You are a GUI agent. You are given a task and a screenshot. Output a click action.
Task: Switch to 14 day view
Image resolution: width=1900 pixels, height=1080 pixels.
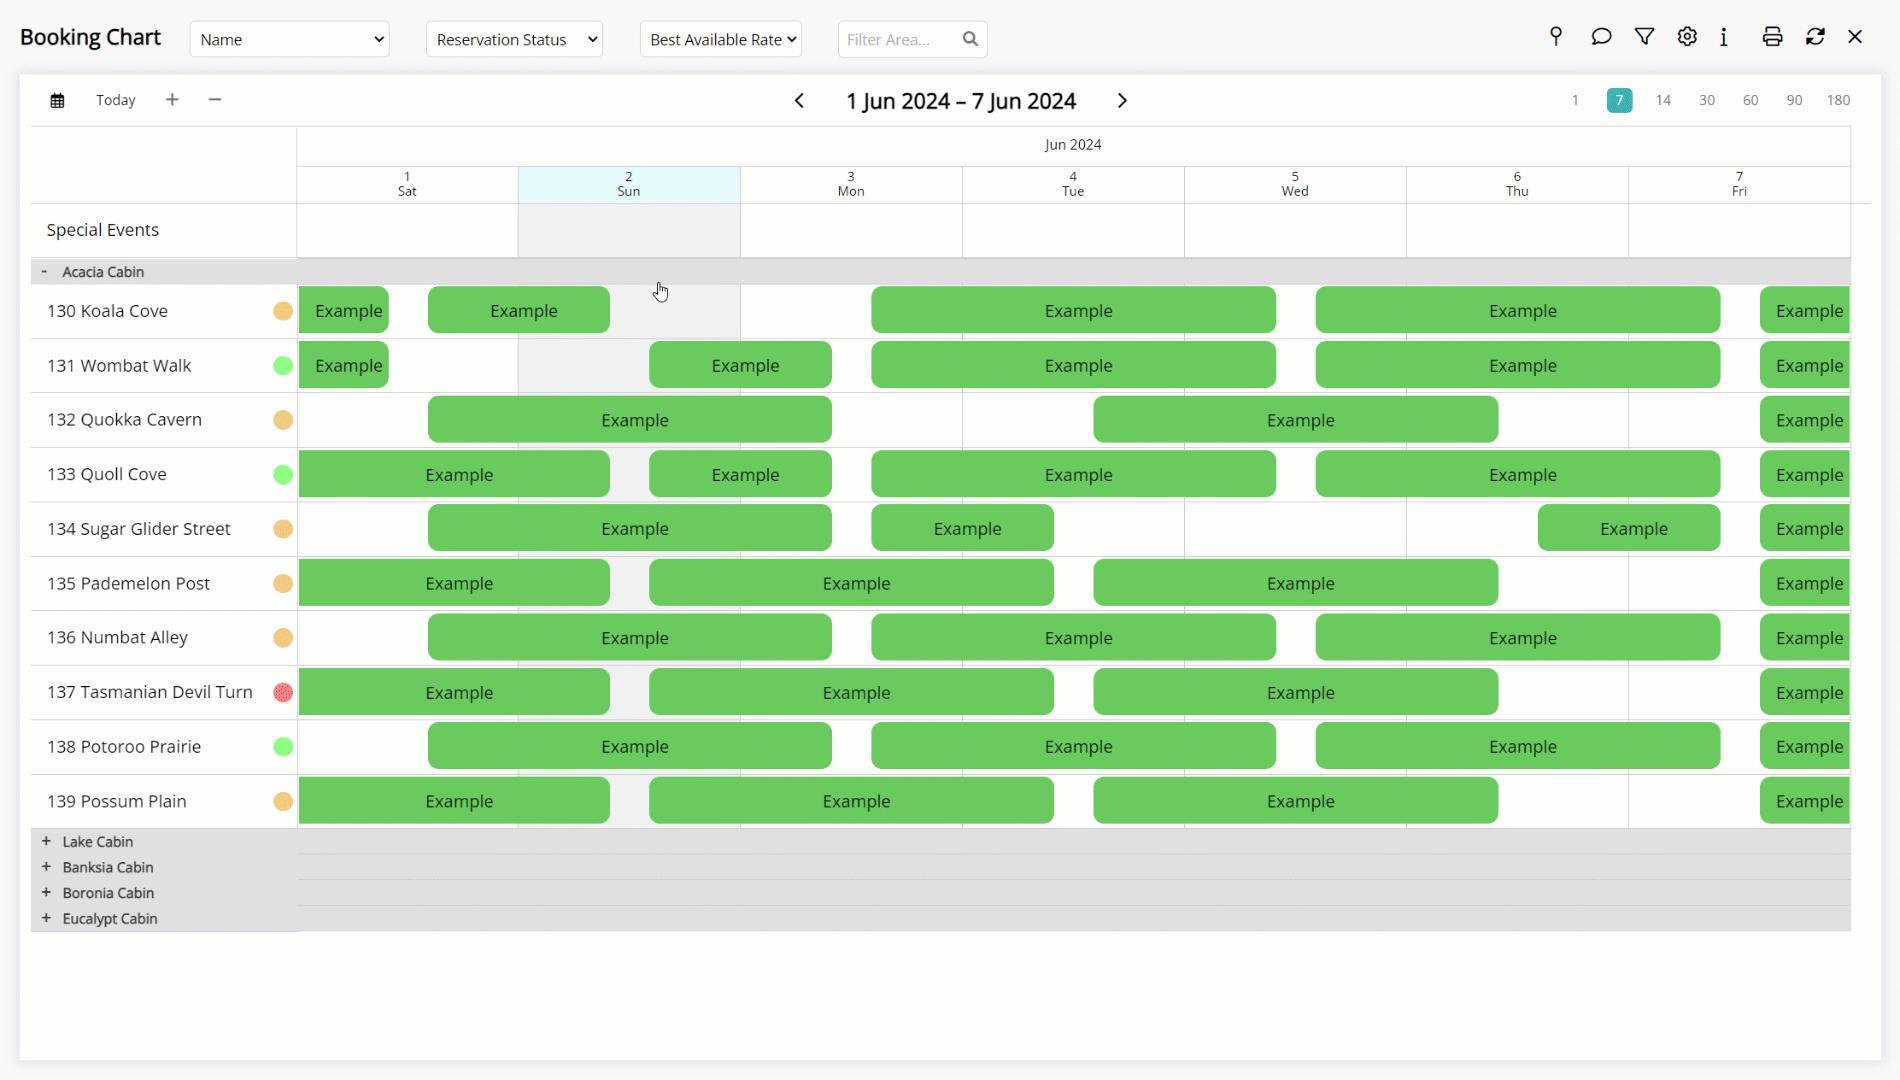[1663, 100]
